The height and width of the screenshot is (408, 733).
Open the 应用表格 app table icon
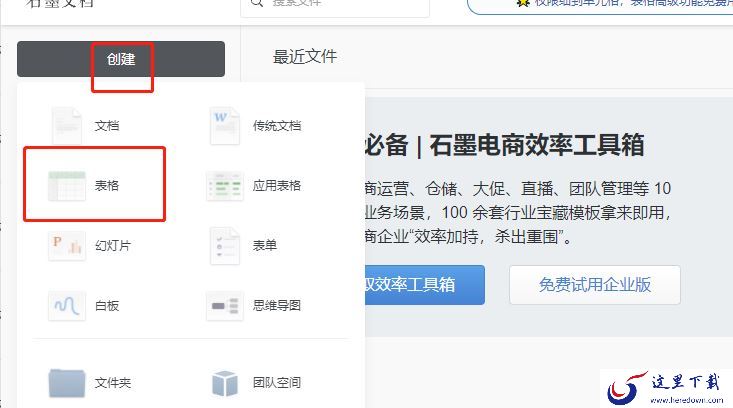point(225,186)
